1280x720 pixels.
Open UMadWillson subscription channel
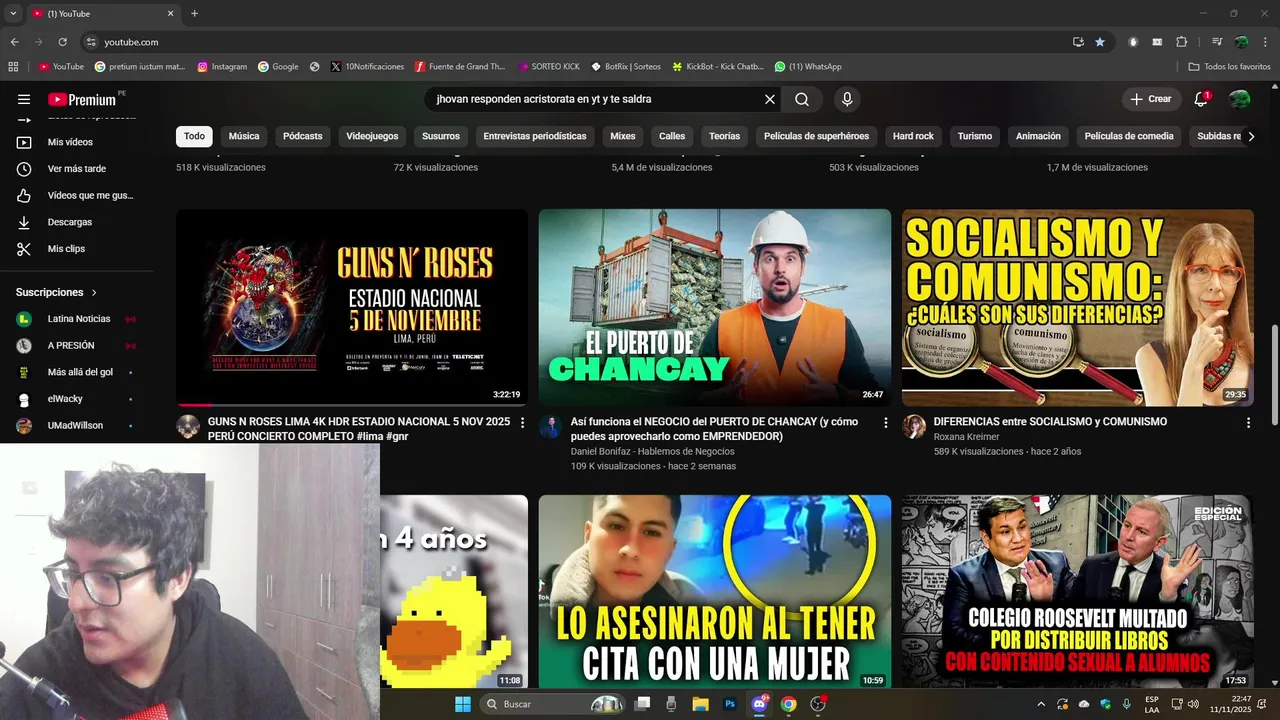click(x=77, y=425)
